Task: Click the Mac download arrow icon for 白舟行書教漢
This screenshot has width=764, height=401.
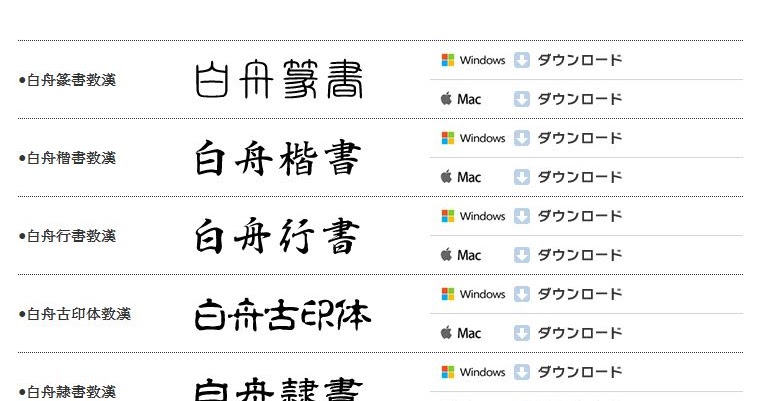Action: [x=521, y=255]
